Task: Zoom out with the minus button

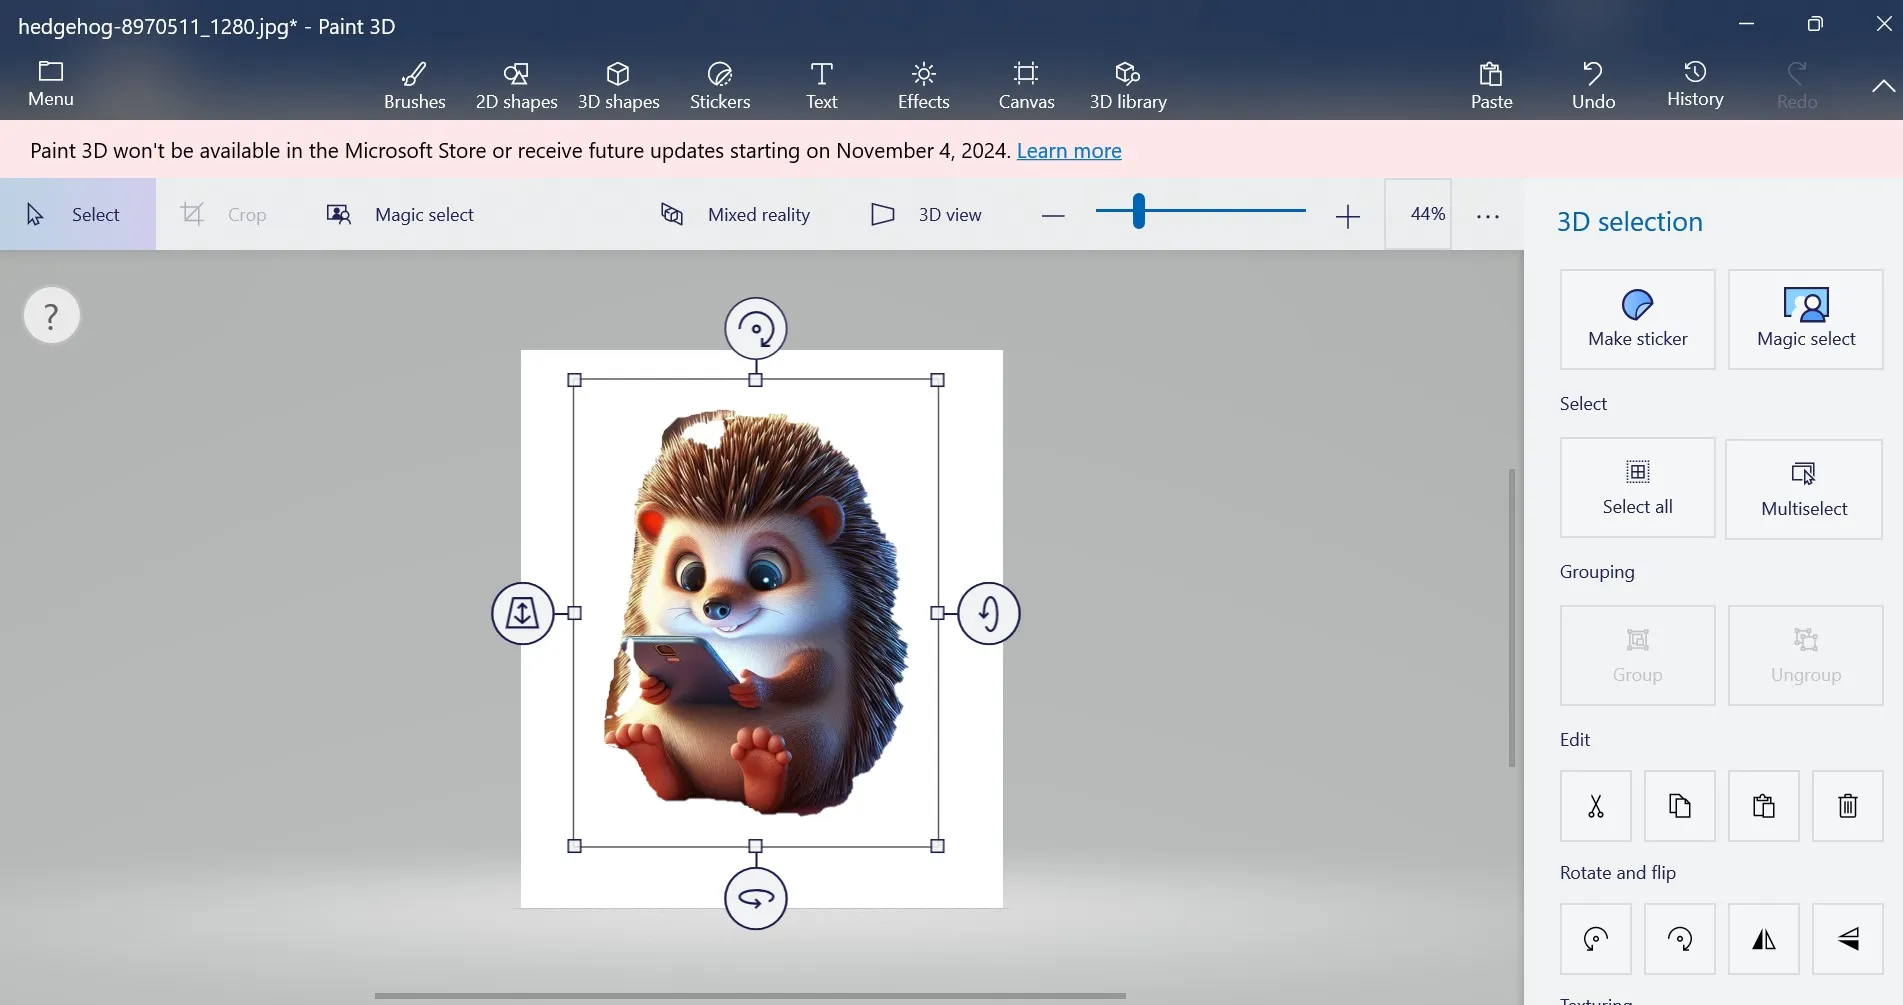Action: [1053, 215]
